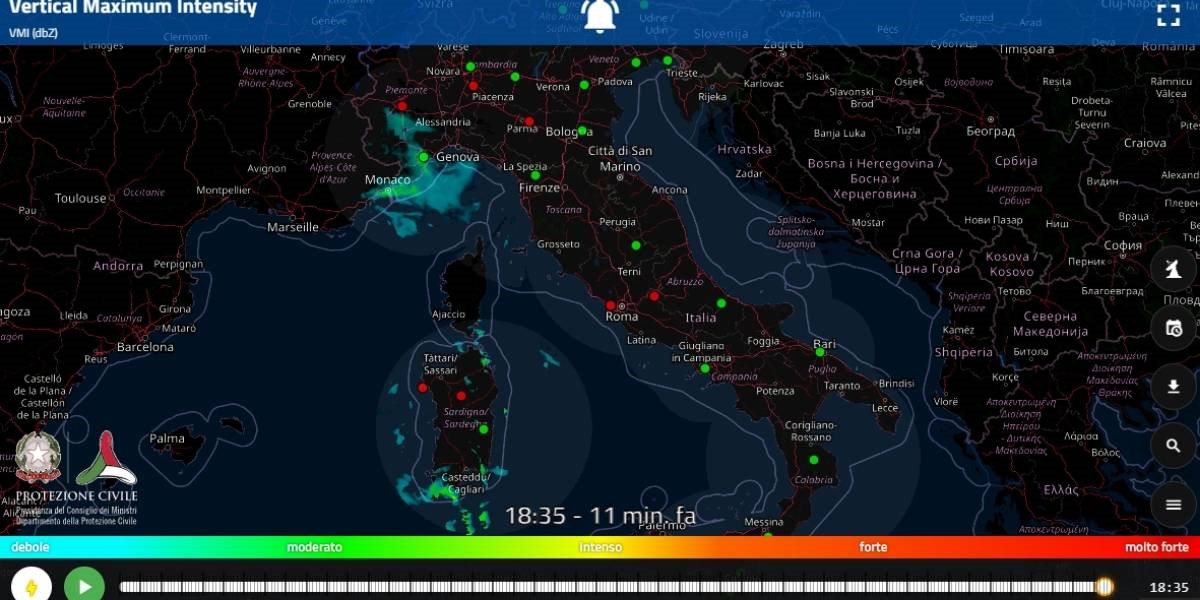Play the radar animation

tap(84, 584)
